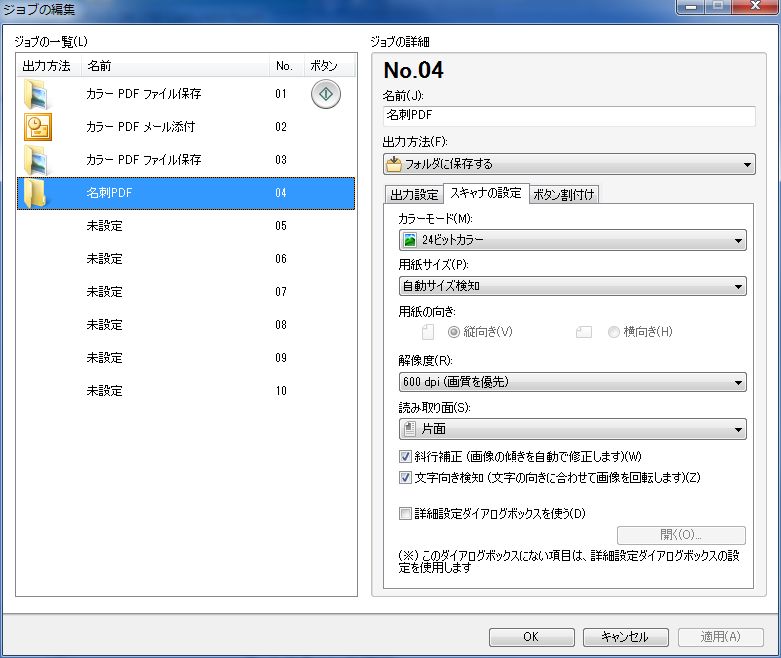This screenshot has height=658, width=781.
Task: Select 横向き(H) radio button
Action: point(614,332)
